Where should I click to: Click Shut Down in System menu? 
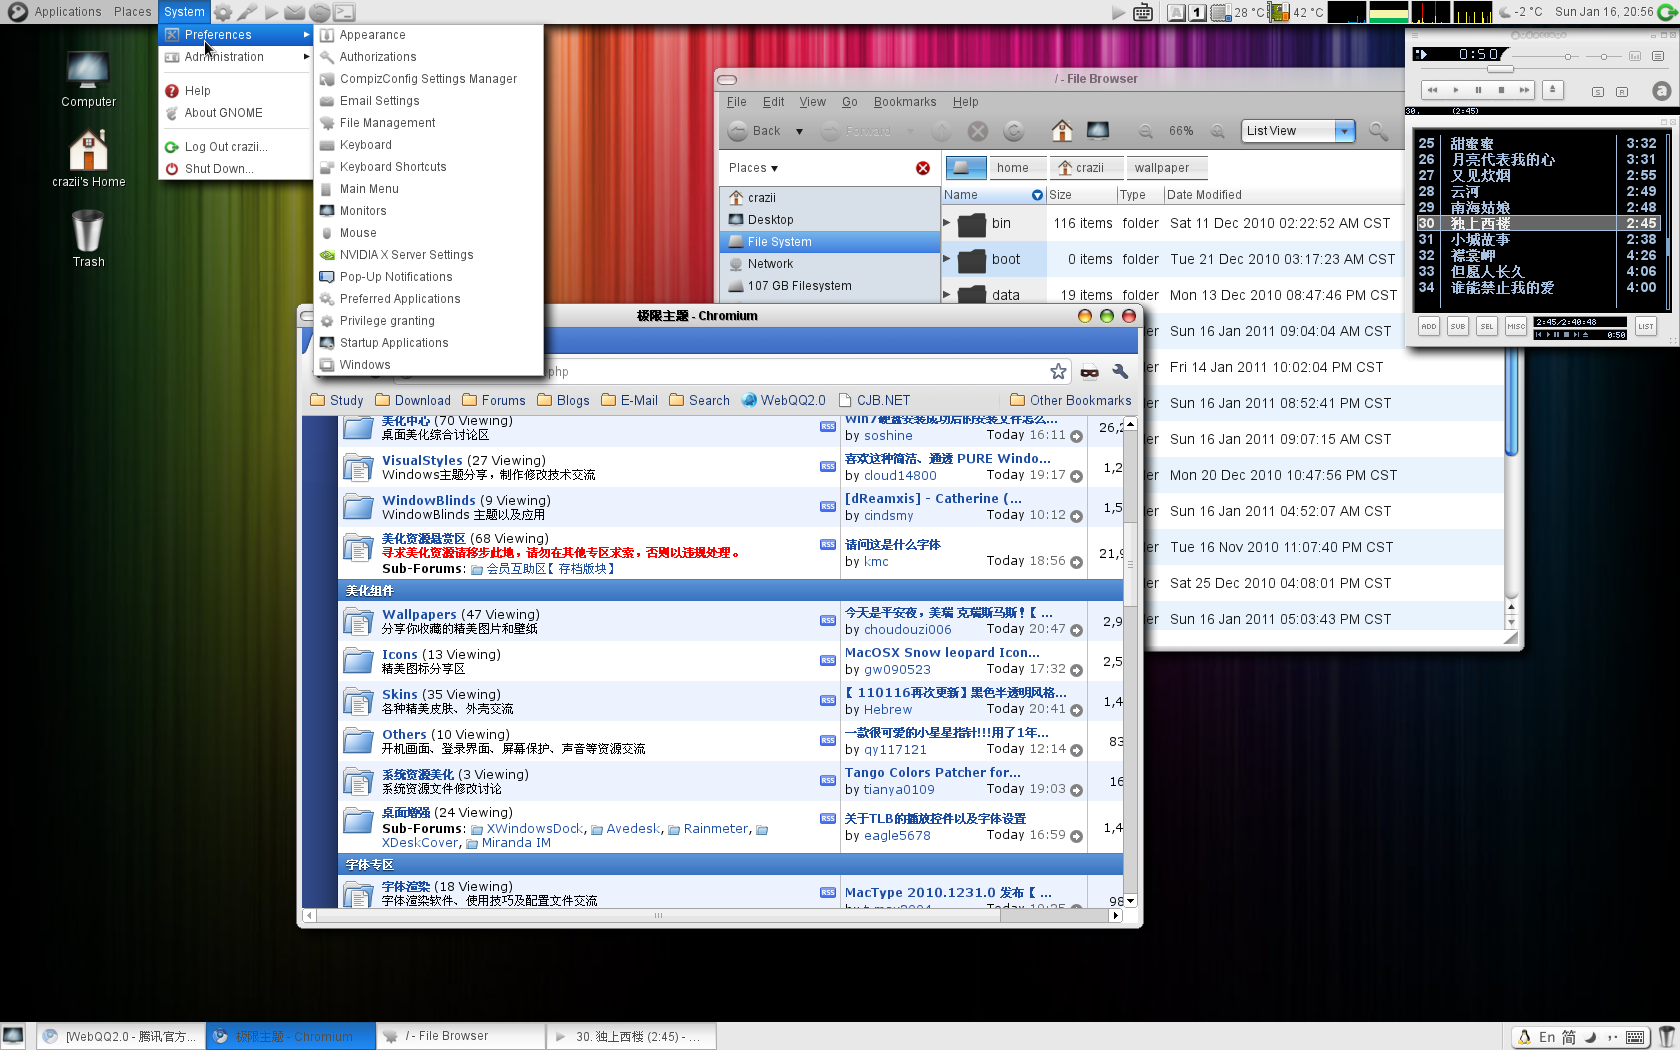[236, 169]
